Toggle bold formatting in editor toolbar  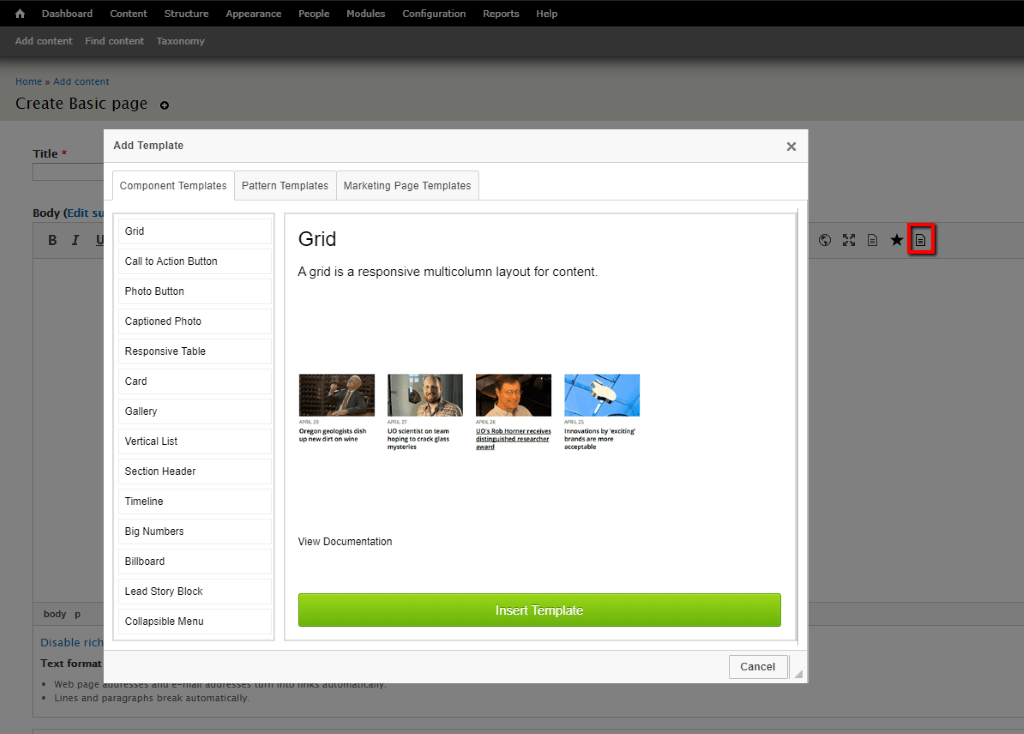52,240
